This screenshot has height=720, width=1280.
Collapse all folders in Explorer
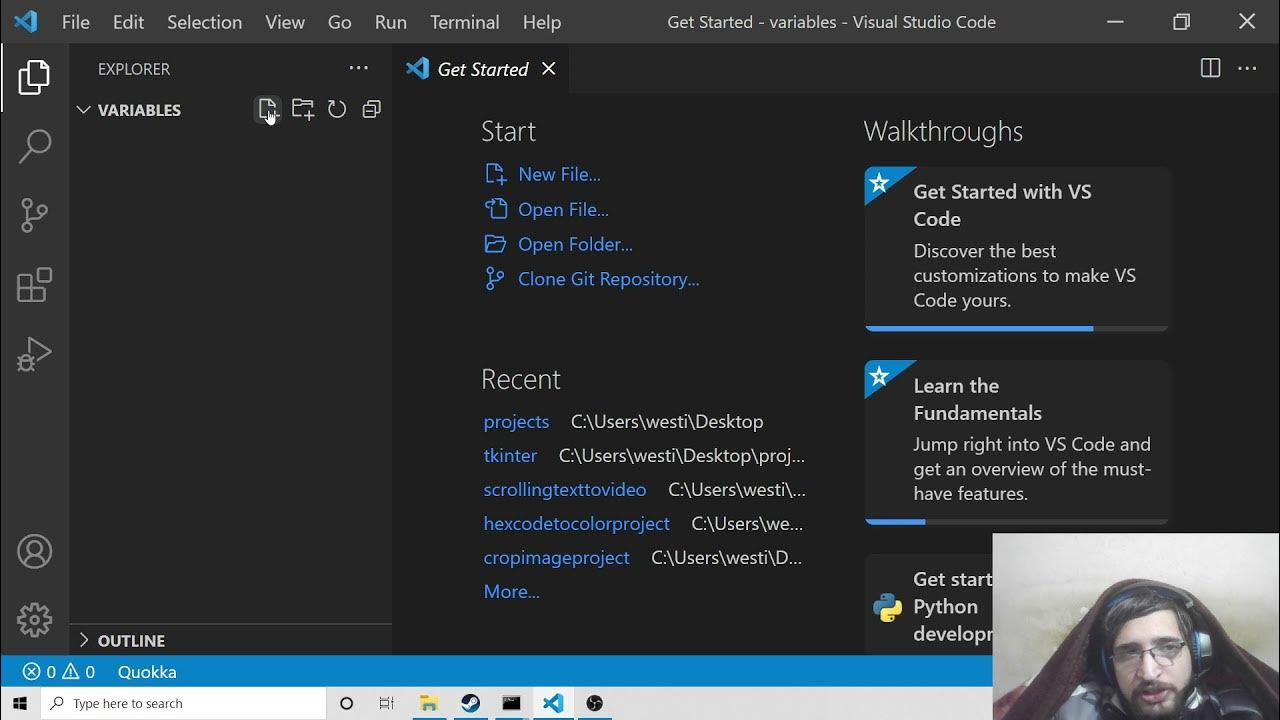pos(371,109)
